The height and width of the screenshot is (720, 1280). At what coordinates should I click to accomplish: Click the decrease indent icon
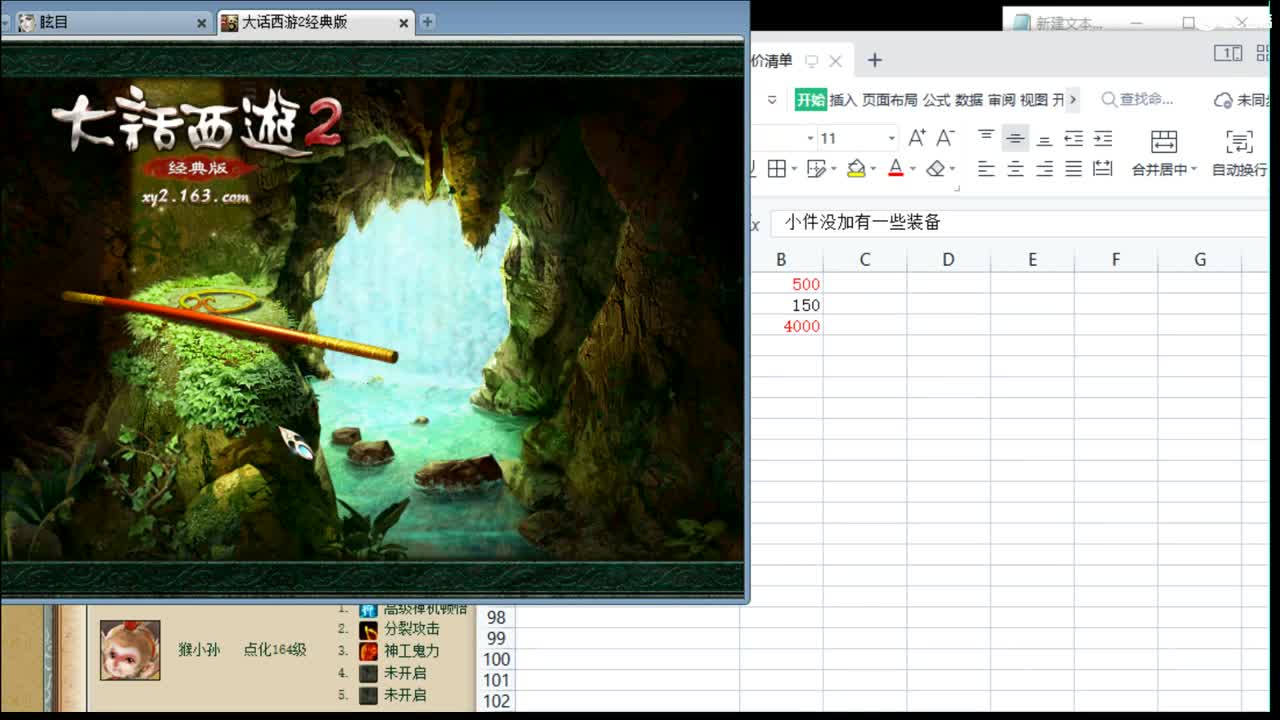(x=1073, y=138)
